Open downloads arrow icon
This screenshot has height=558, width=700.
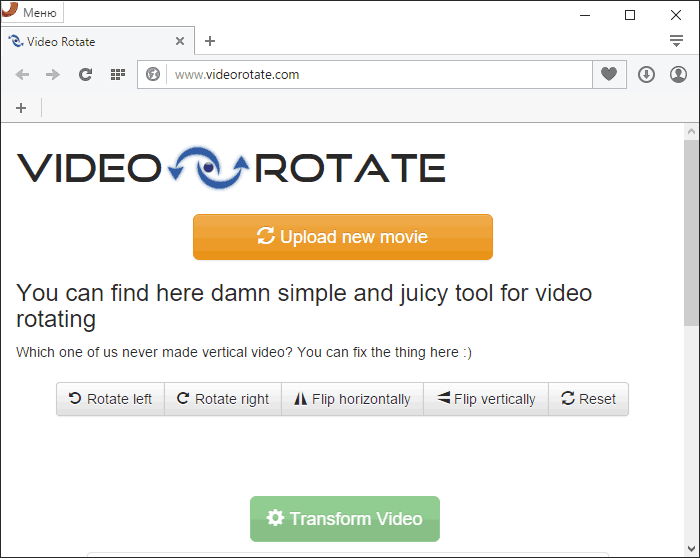[646, 75]
